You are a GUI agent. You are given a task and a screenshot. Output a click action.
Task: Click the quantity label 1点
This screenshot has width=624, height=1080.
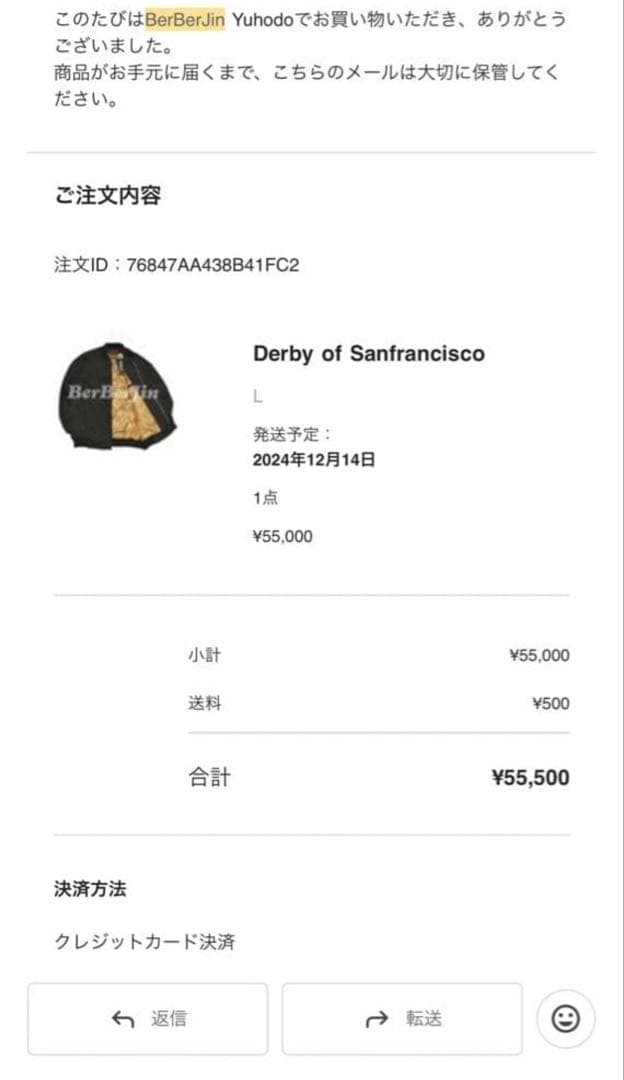coord(262,496)
